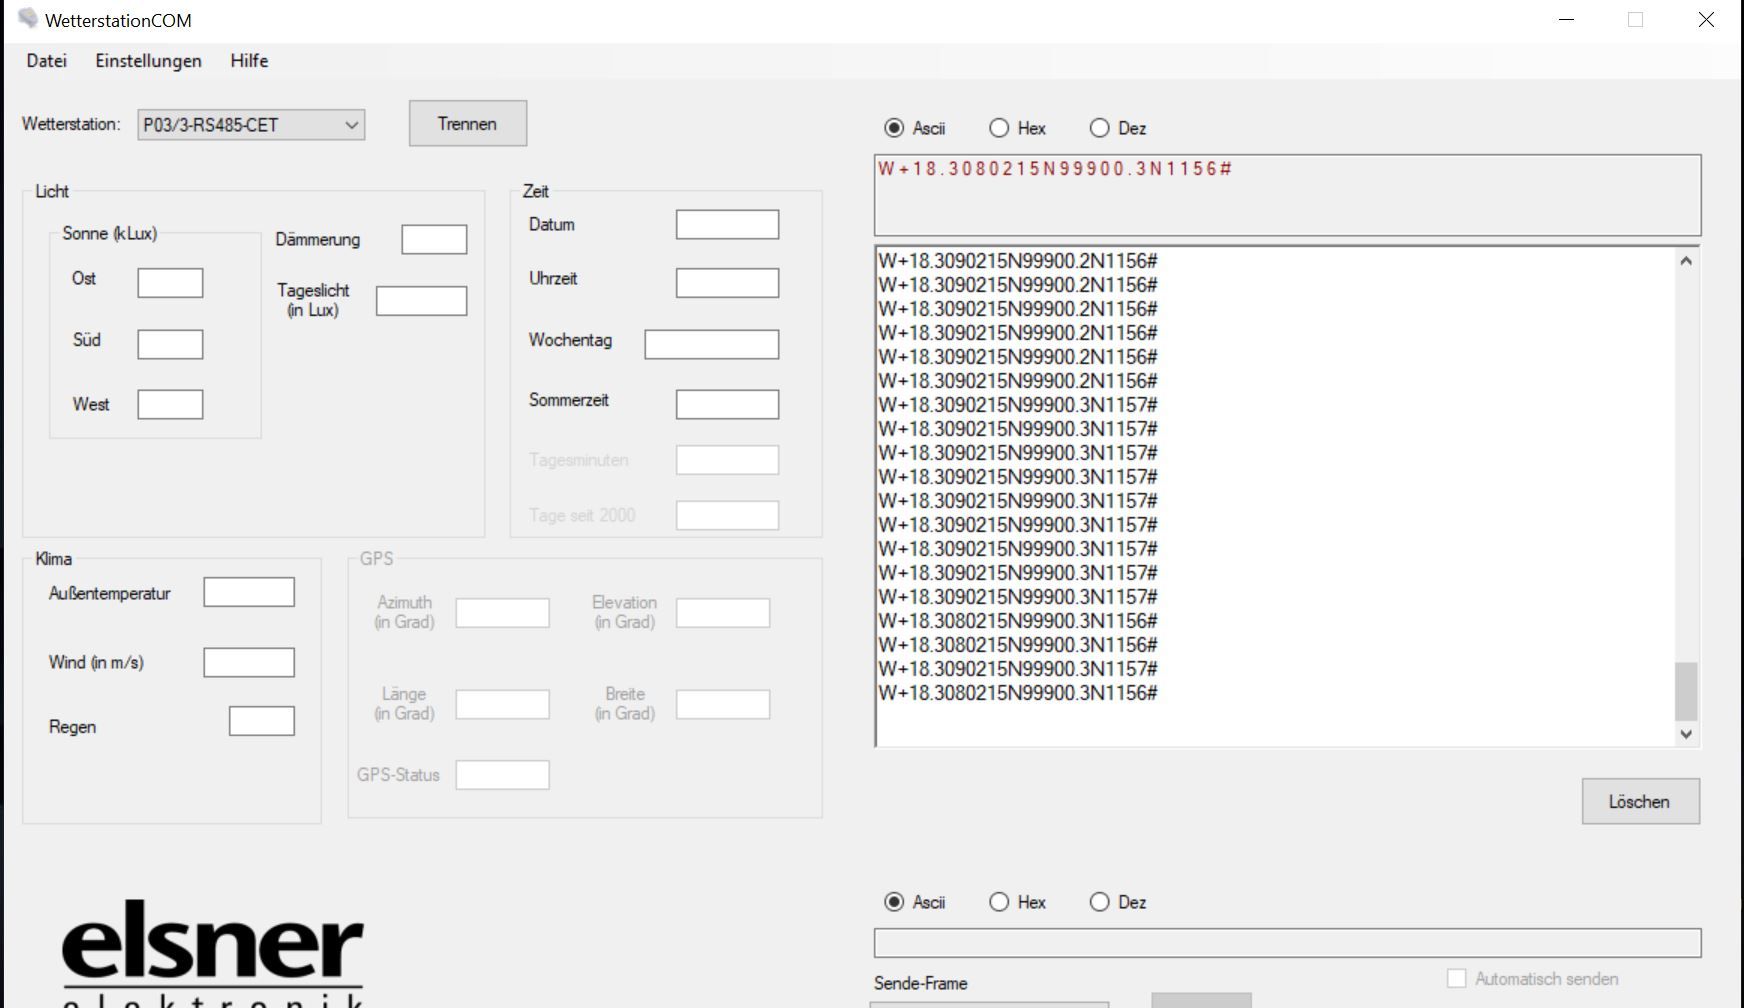Image resolution: width=1744 pixels, height=1008 pixels.
Task: Click the Regen field
Action: [x=262, y=721]
